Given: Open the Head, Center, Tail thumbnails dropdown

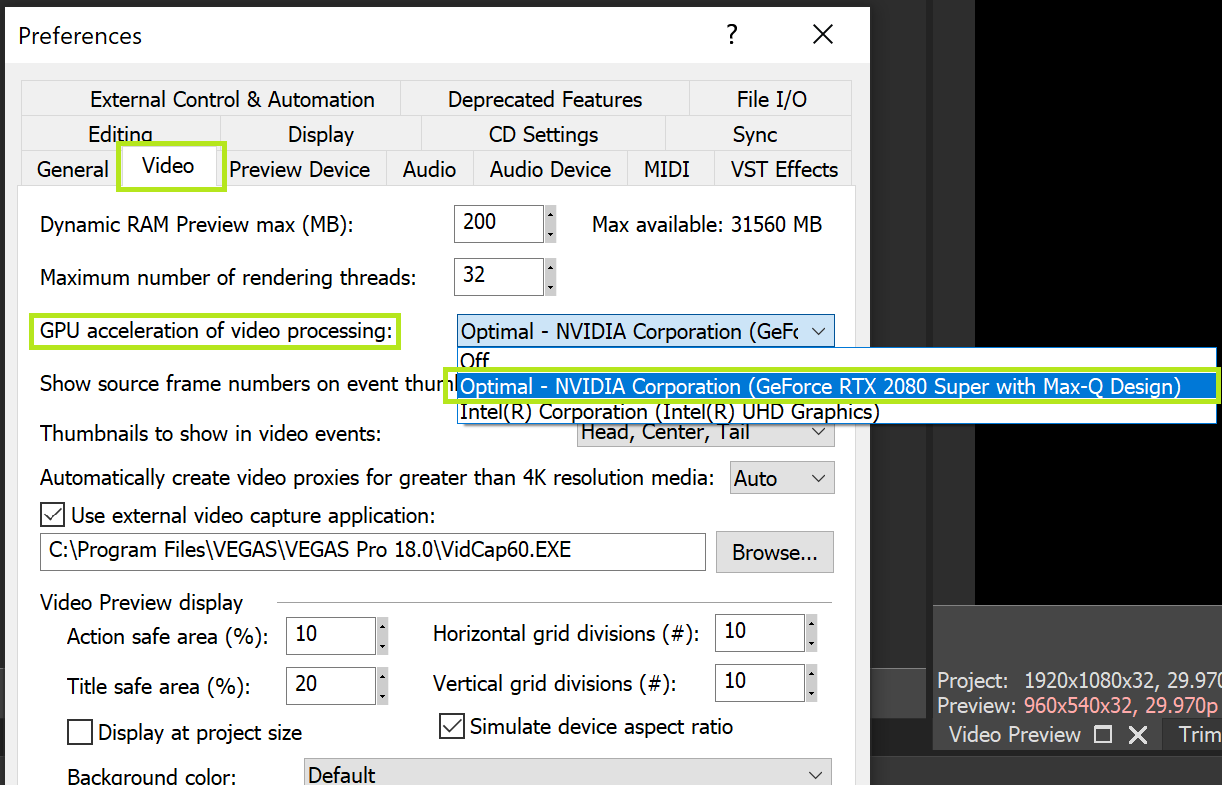Looking at the screenshot, I should pos(706,432).
